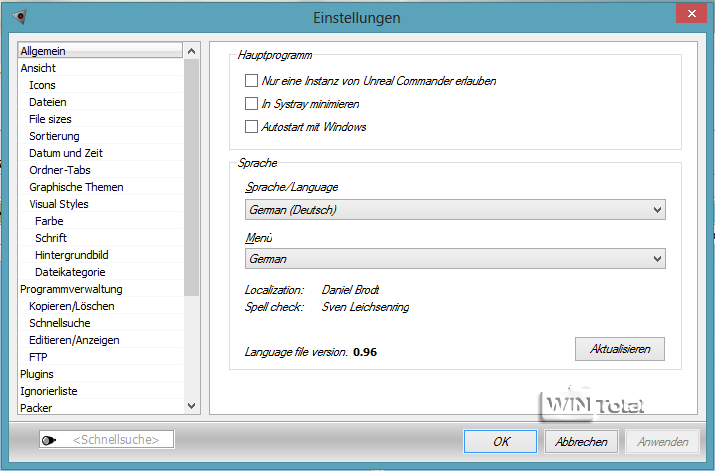
Task: Select Schrift settings entry
Action: tap(100, 238)
